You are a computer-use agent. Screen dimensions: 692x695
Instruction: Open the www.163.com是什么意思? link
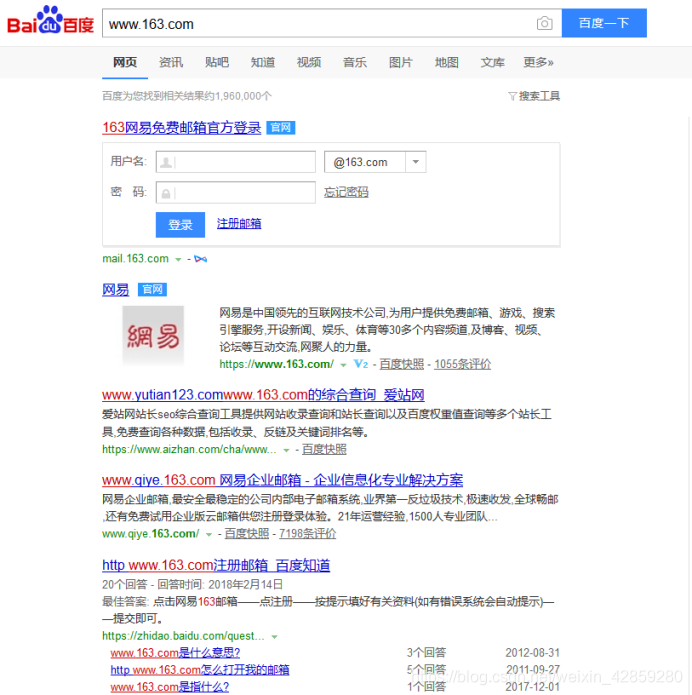pyautogui.click(x=176, y=653)
